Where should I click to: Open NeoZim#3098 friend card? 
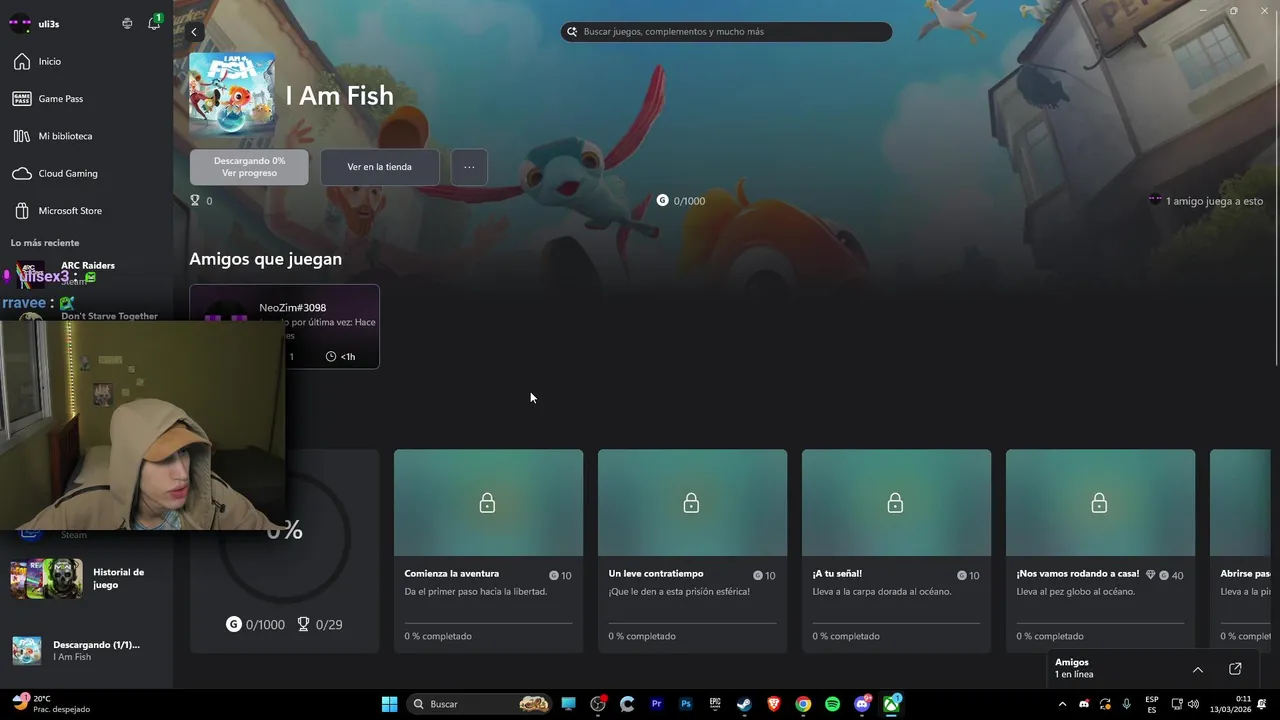tap(284, 326)
